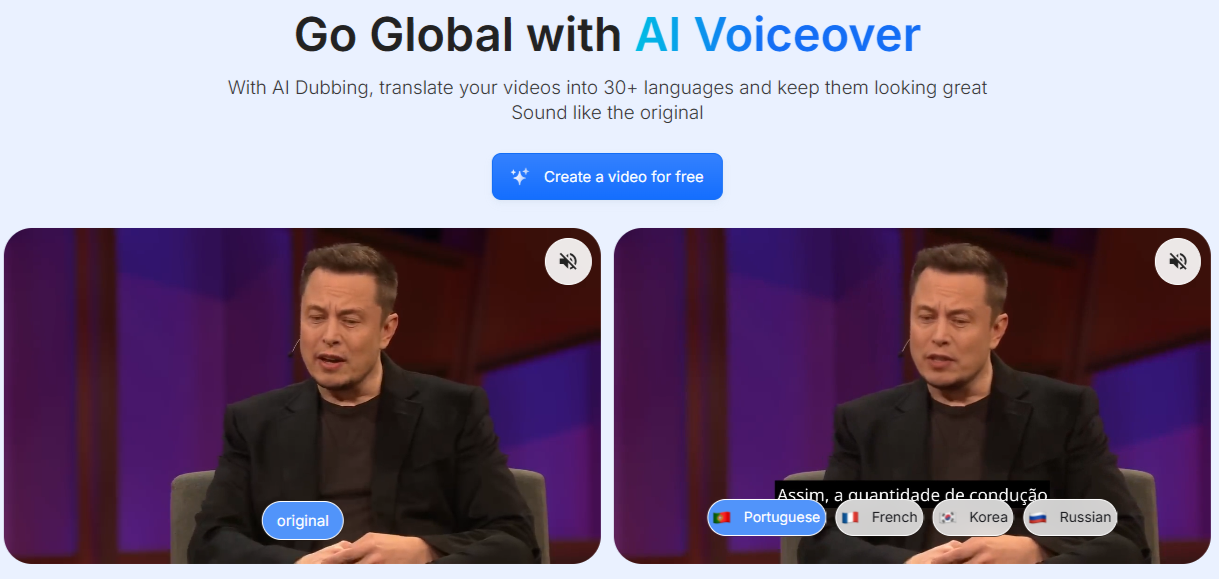
Task: Open the original speaker video thumbnail
Action: [303, 396]
